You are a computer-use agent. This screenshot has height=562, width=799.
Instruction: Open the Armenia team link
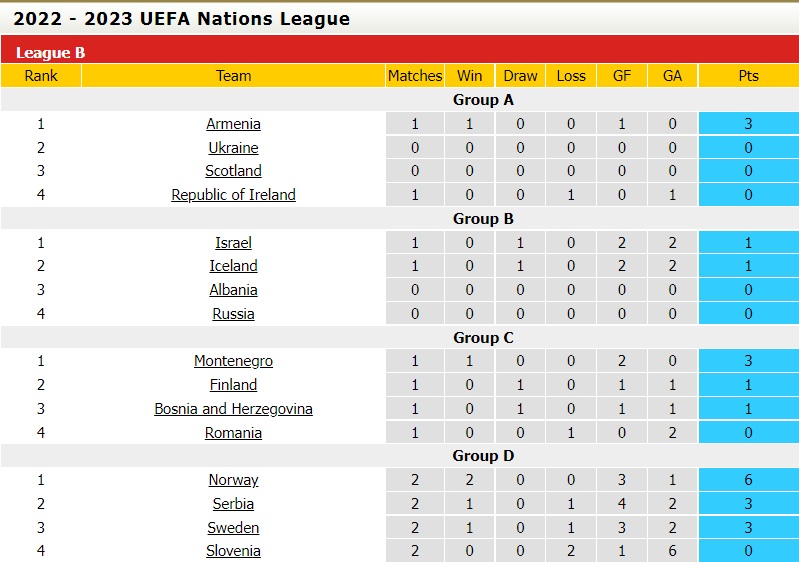tap(233, 124)
